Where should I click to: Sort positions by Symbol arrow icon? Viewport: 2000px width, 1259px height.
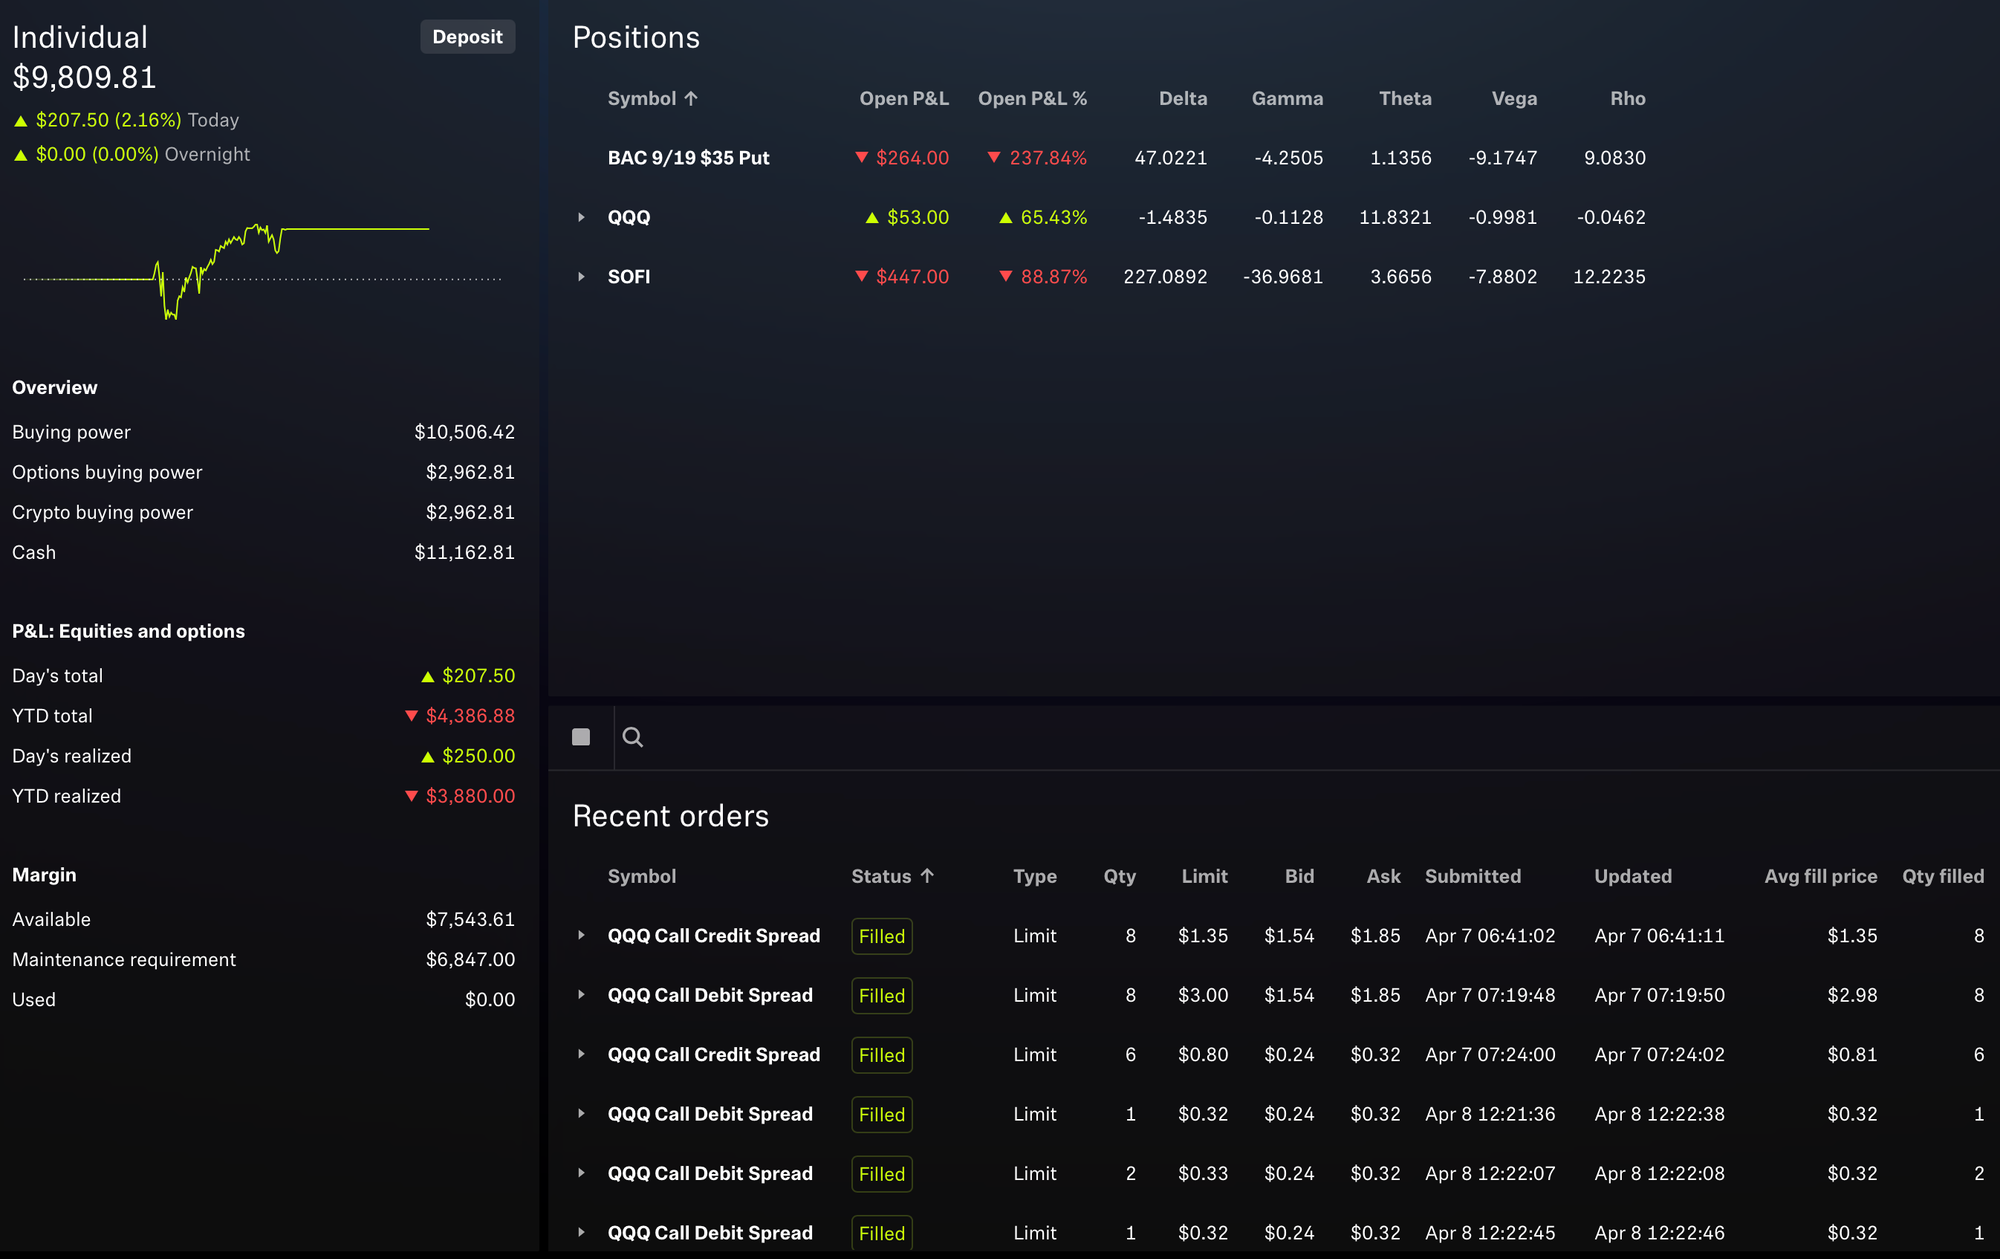[x=691, y=98]
